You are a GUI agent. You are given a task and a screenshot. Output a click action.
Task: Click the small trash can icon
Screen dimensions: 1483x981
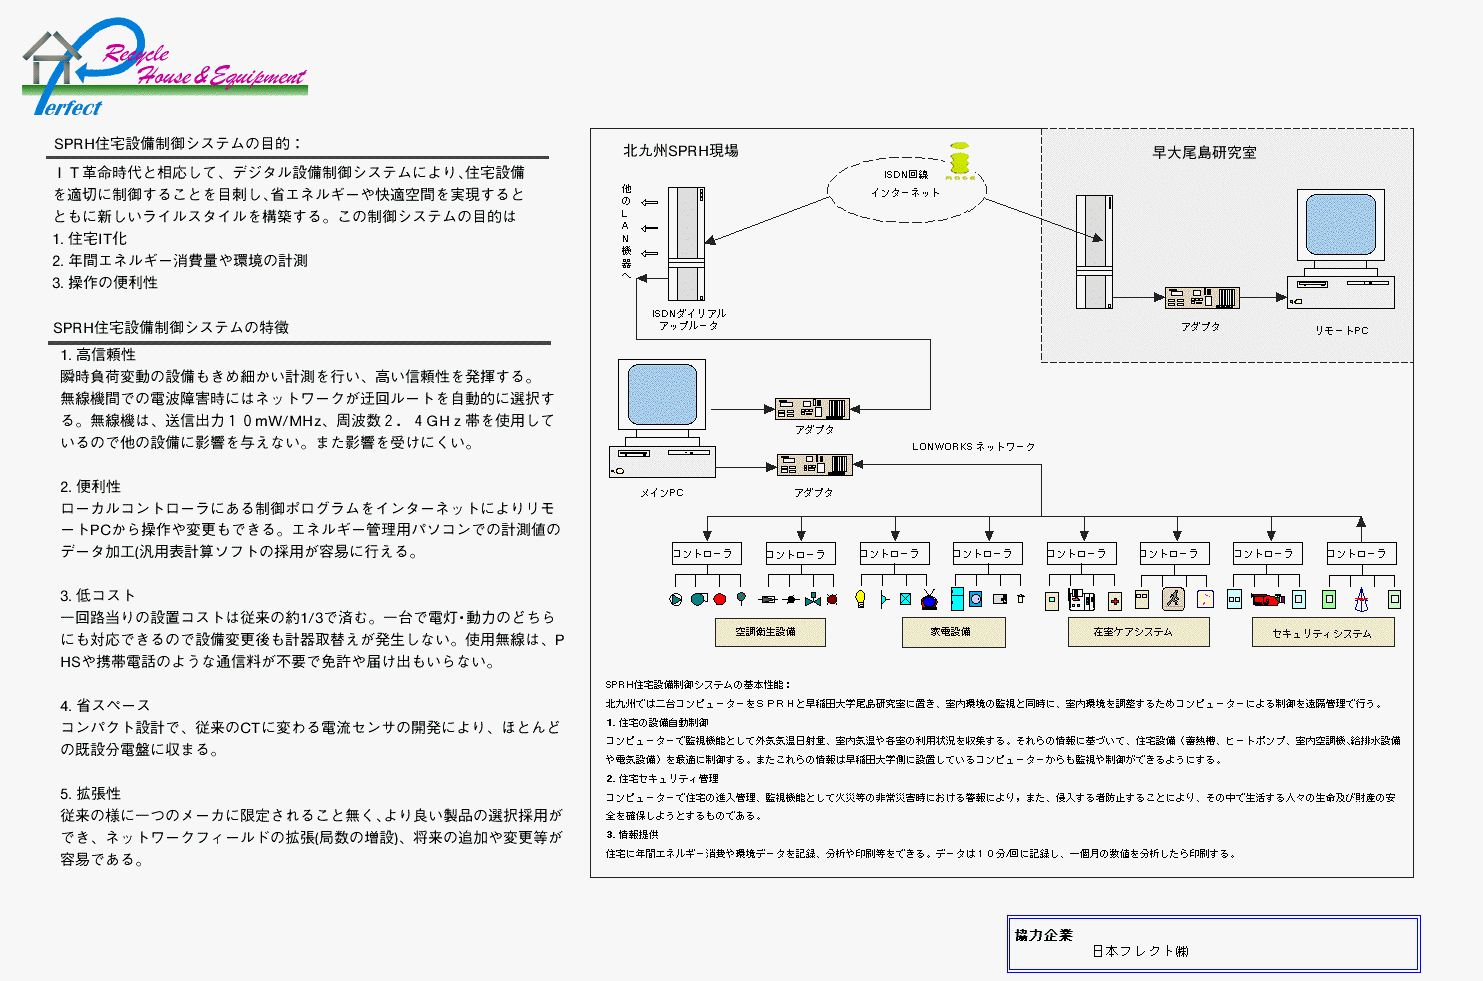(x=1021, y=599)
